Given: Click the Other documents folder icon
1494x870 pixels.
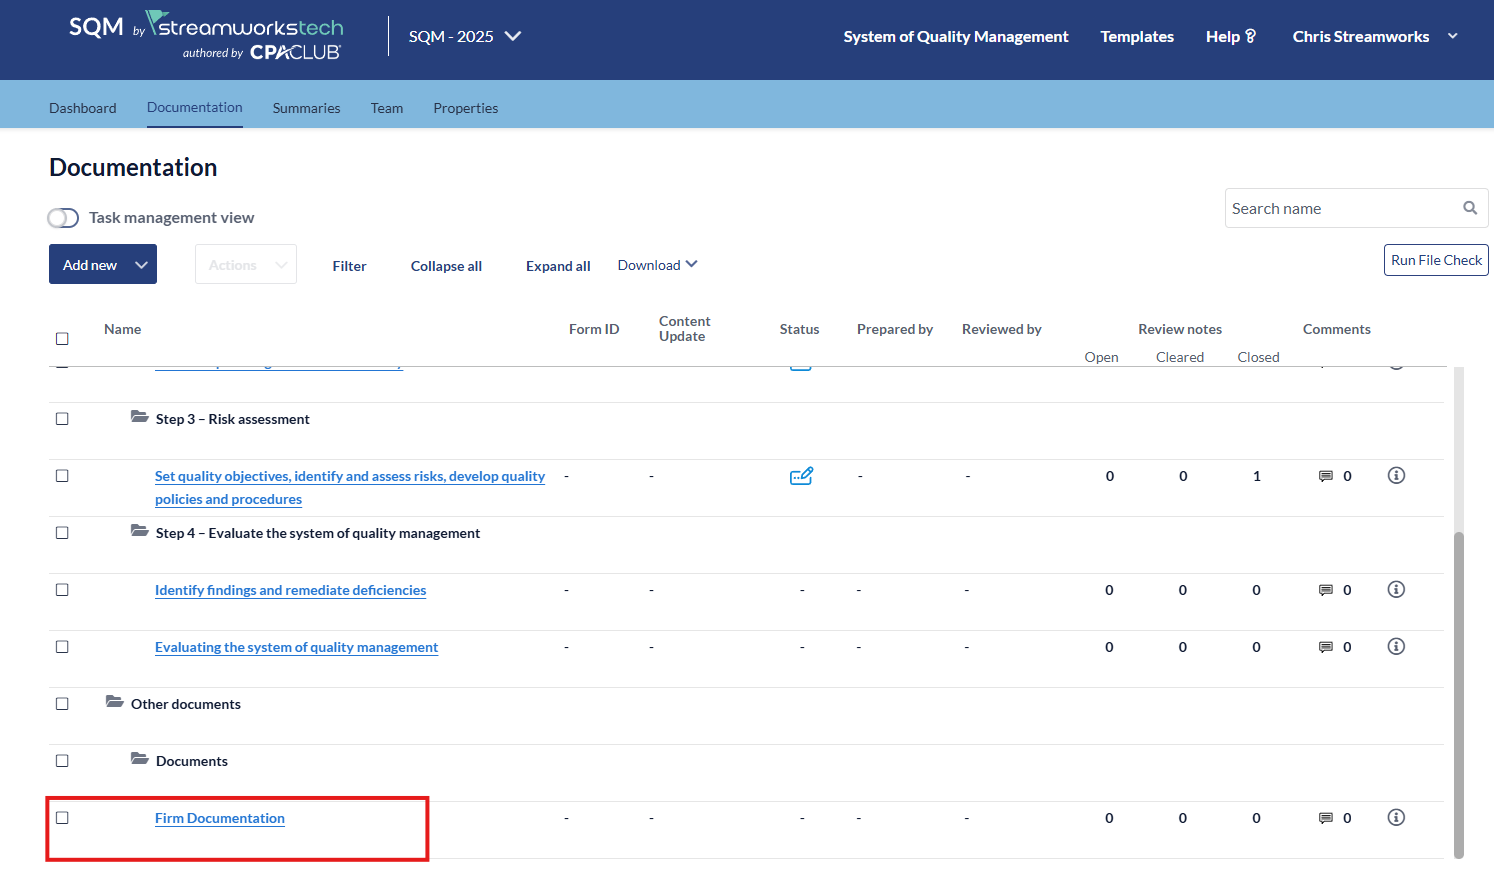Looking at the screenshot, I should (115, 703).
